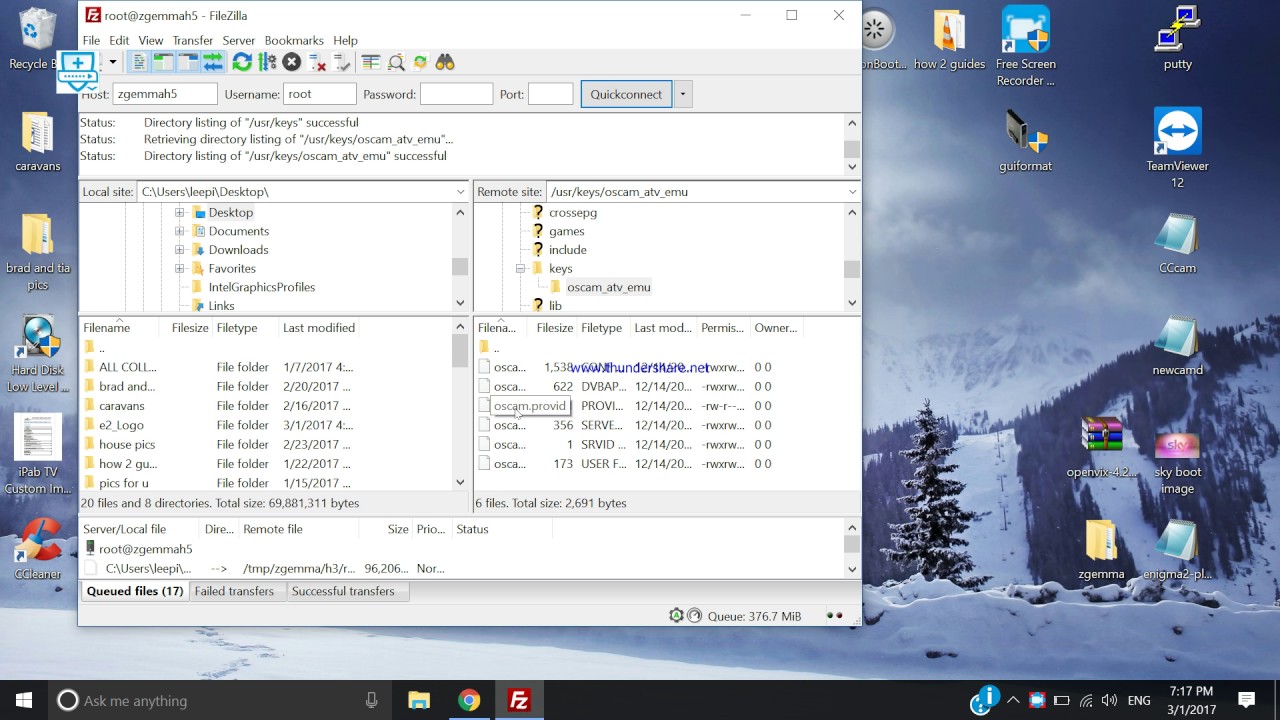The width and height of the screenshot is (1280, 720).
Task: Open Windows Start menu
Action: 24,700
